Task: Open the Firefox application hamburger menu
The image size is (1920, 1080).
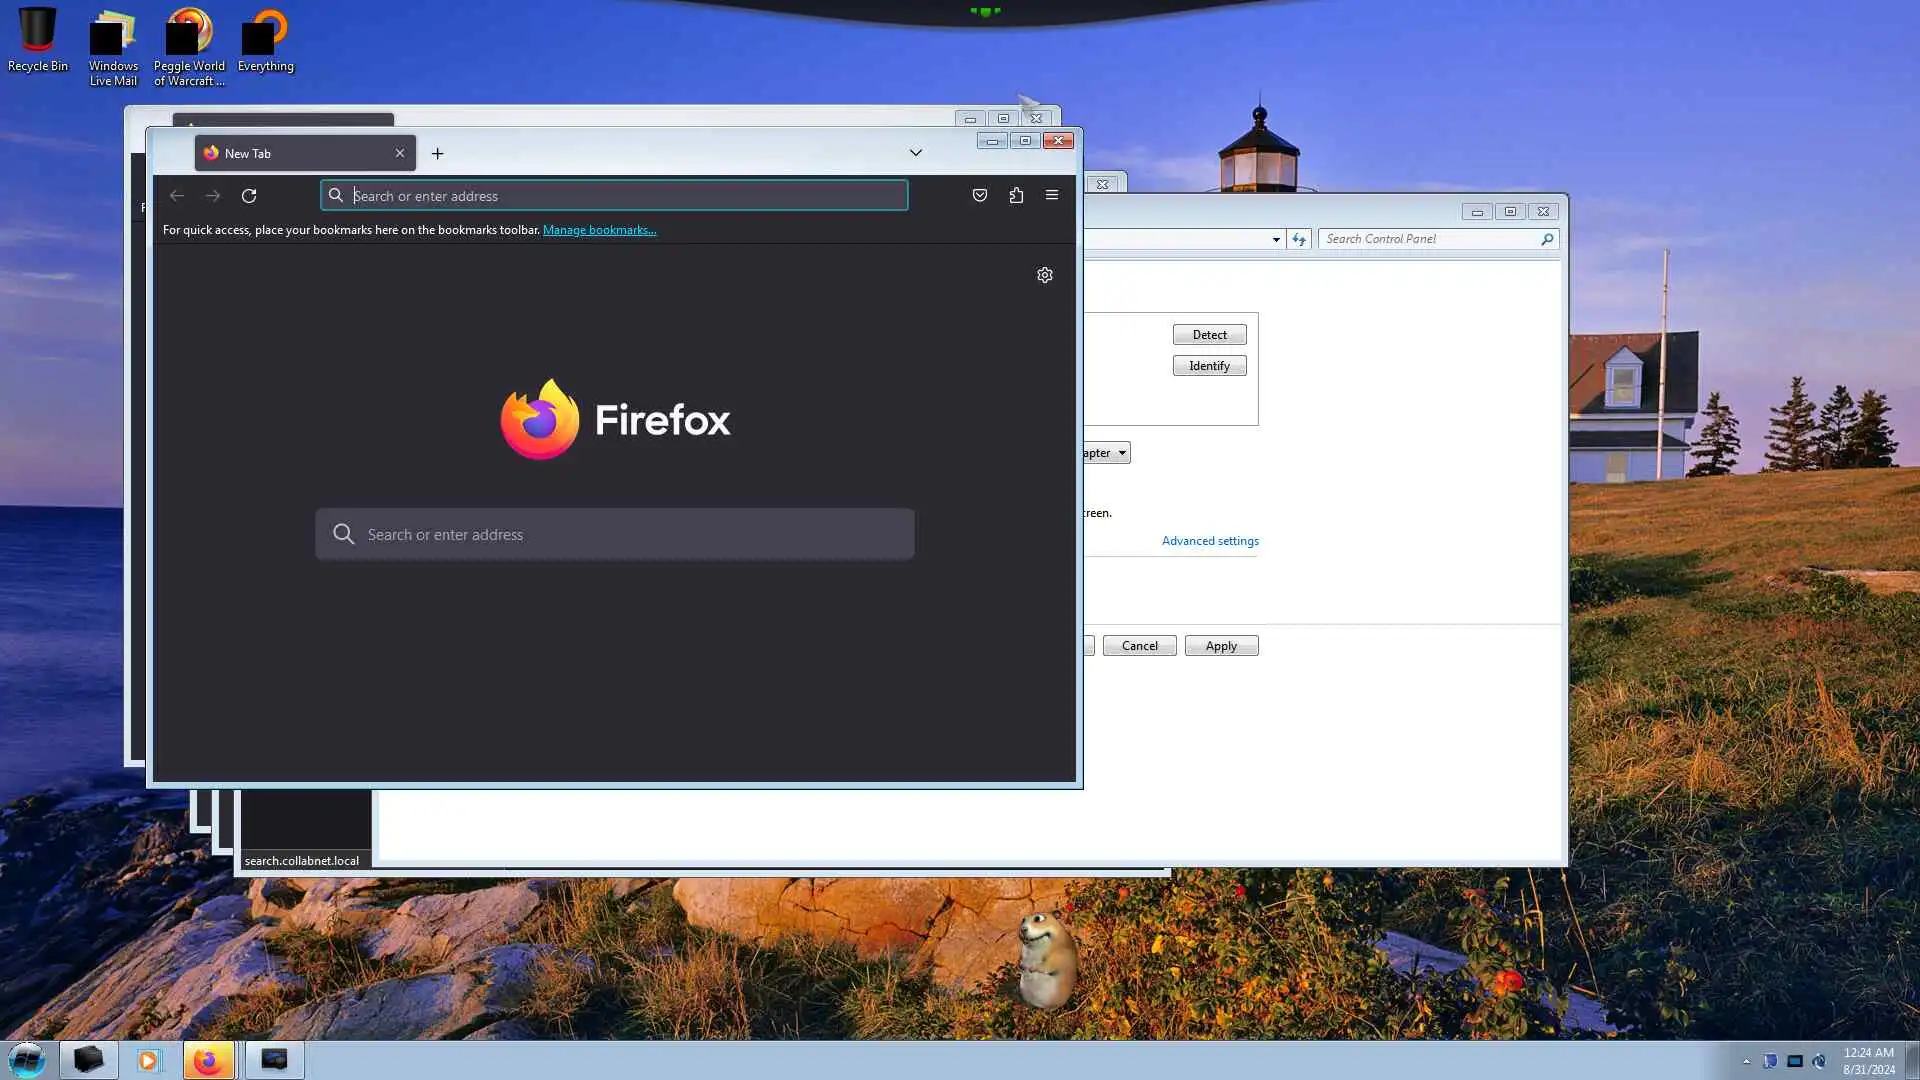Action: (1051, 195)
